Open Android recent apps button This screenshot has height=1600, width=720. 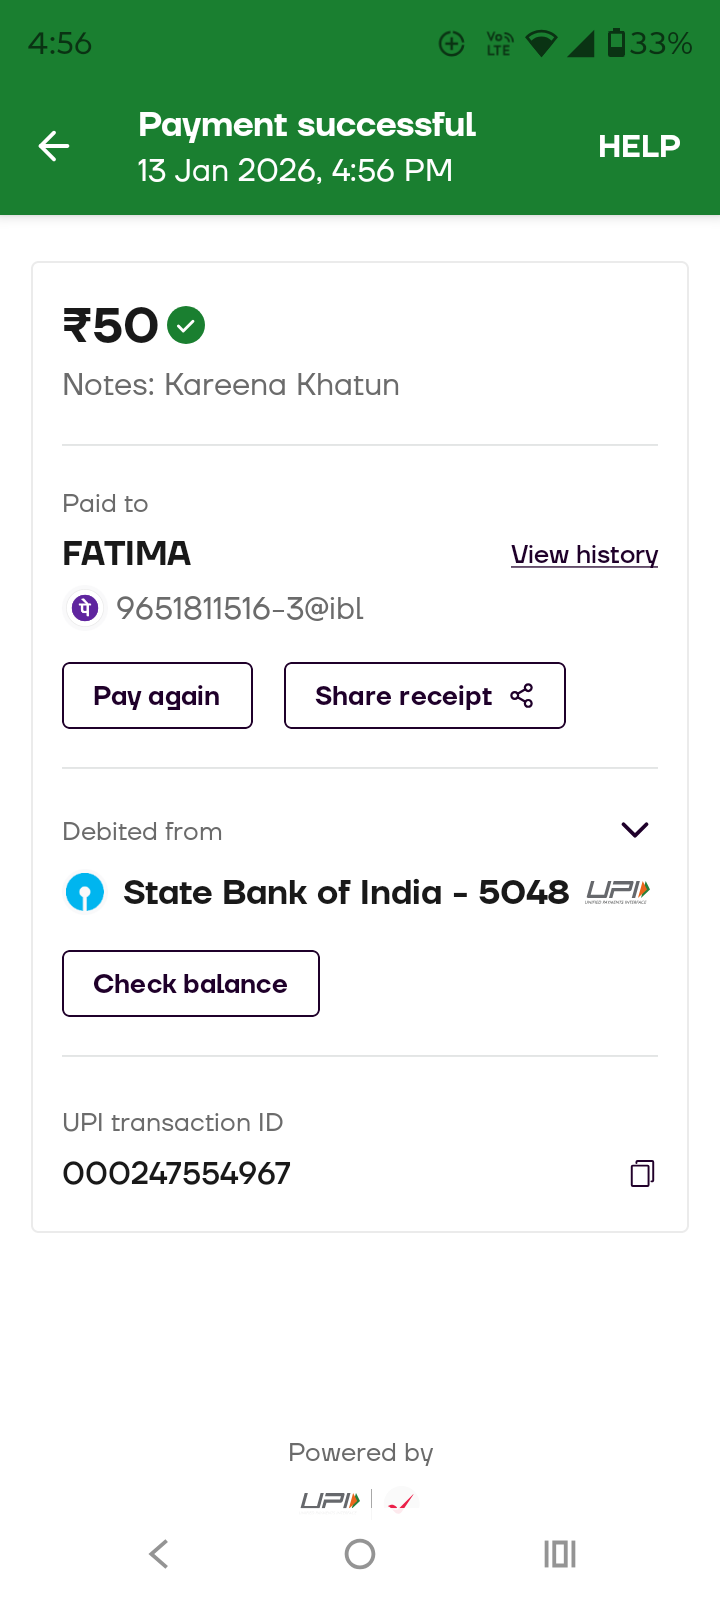coord(560,1554)
